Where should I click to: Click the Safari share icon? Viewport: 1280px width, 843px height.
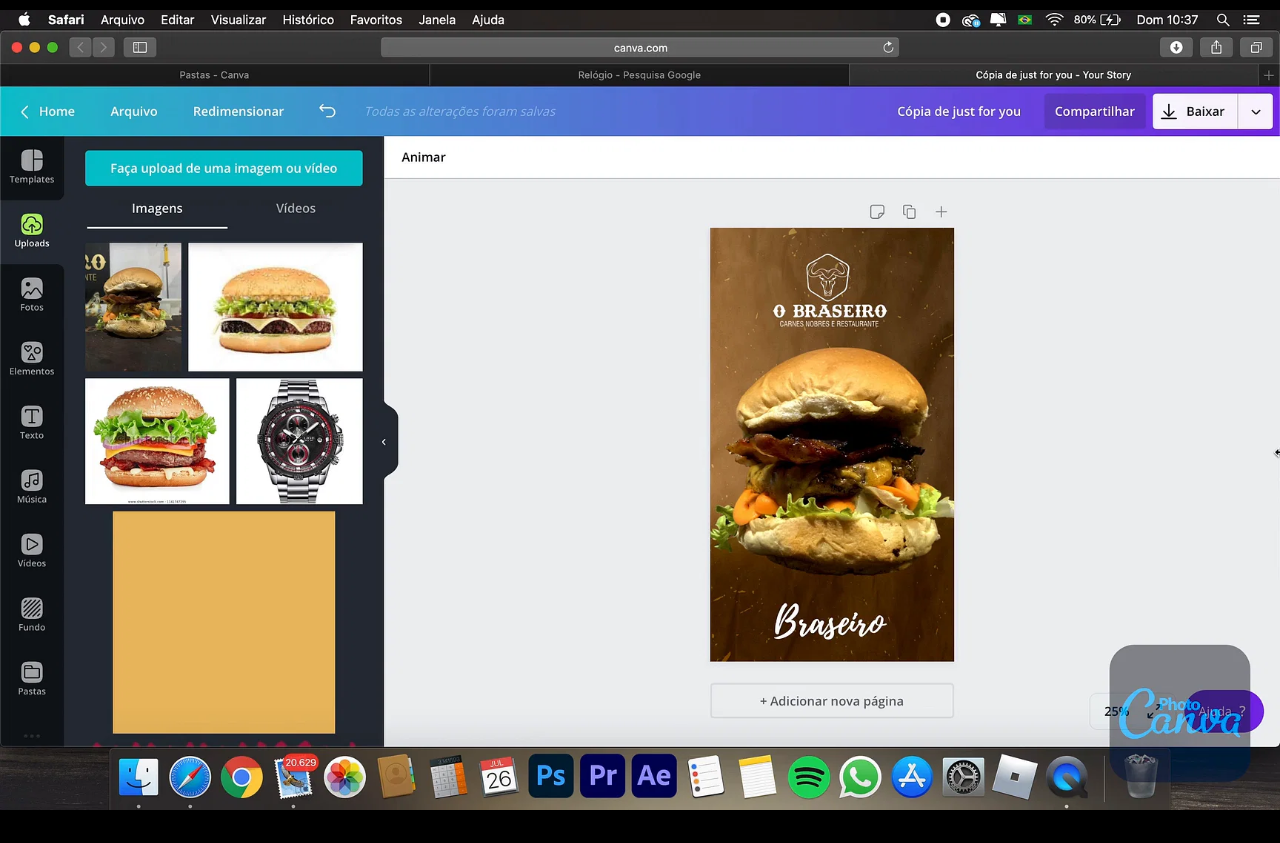point(1216,47)
